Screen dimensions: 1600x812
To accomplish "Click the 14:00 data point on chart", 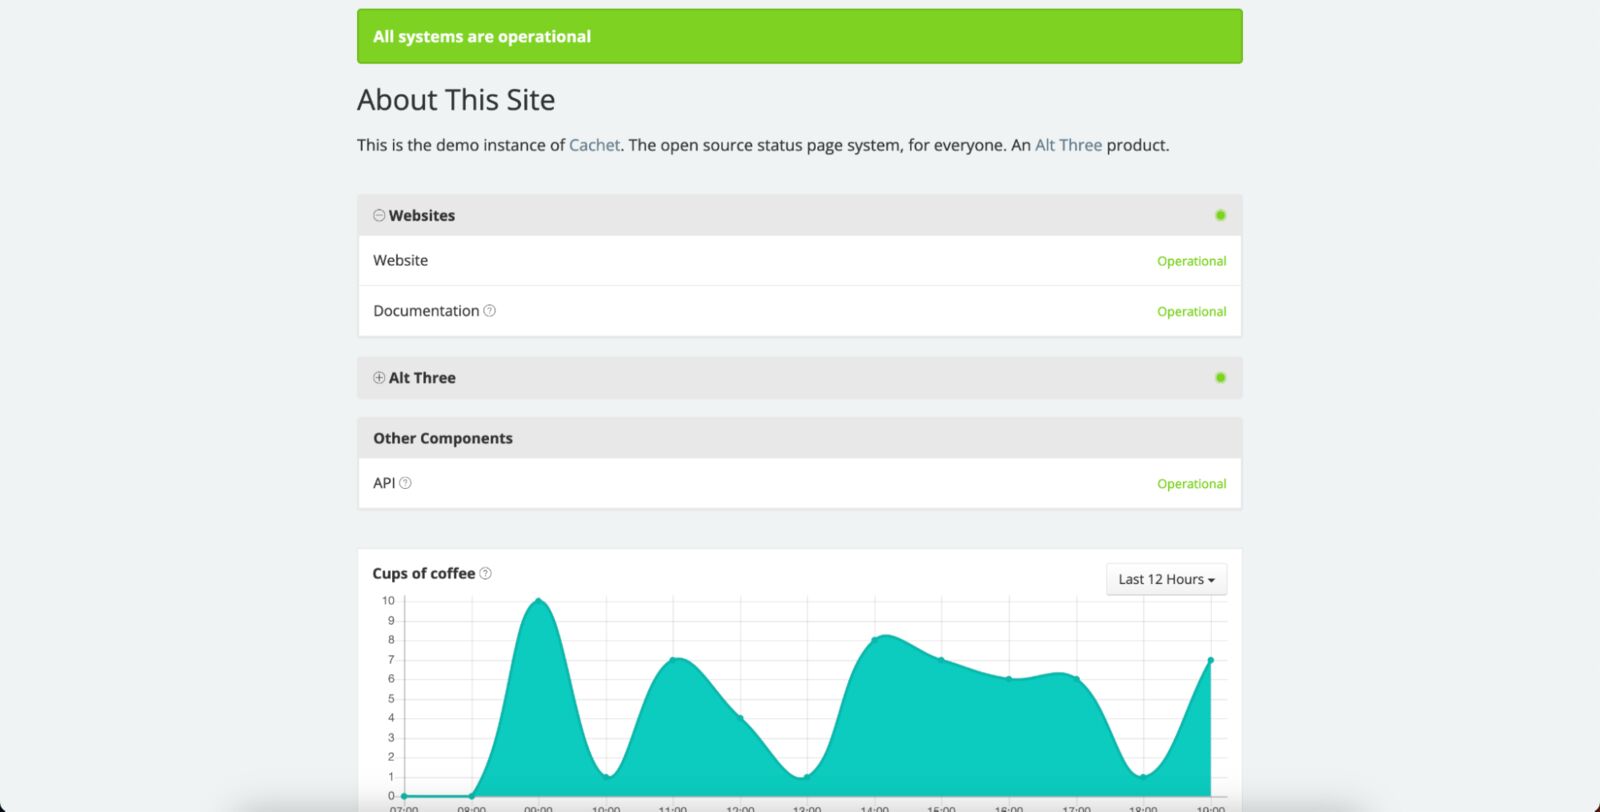I will [x=875, y=640].
